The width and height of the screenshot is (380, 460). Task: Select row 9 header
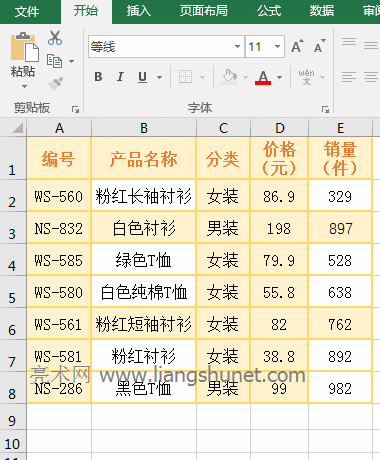pos(13,417)
